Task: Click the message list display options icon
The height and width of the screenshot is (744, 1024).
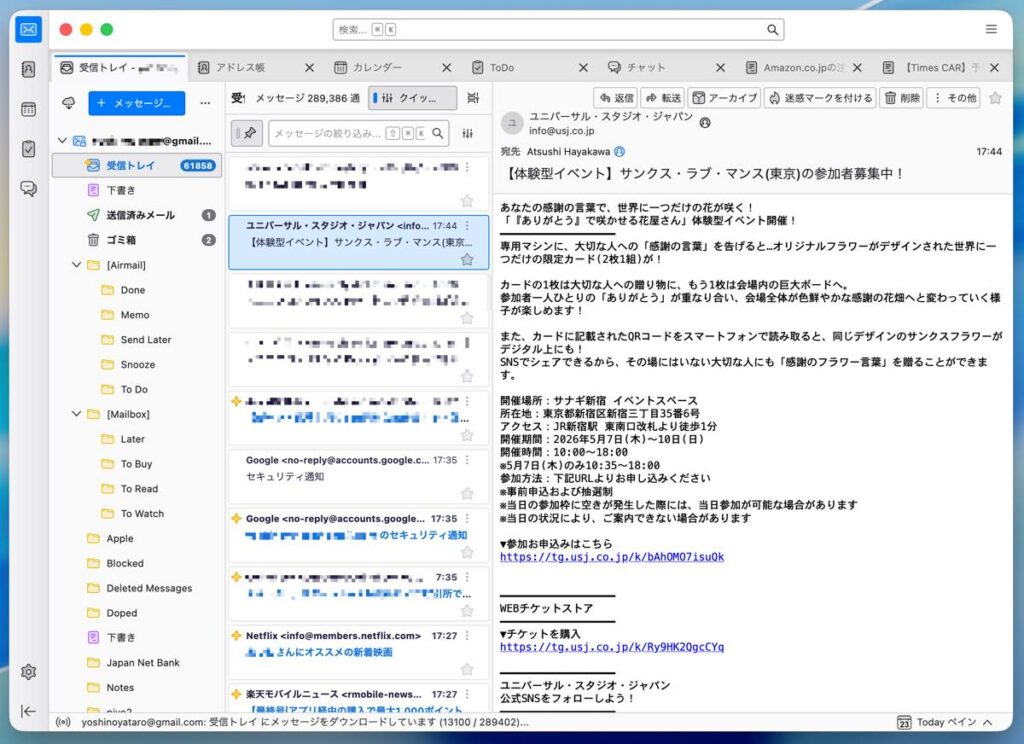Action: tap(473, 98)
